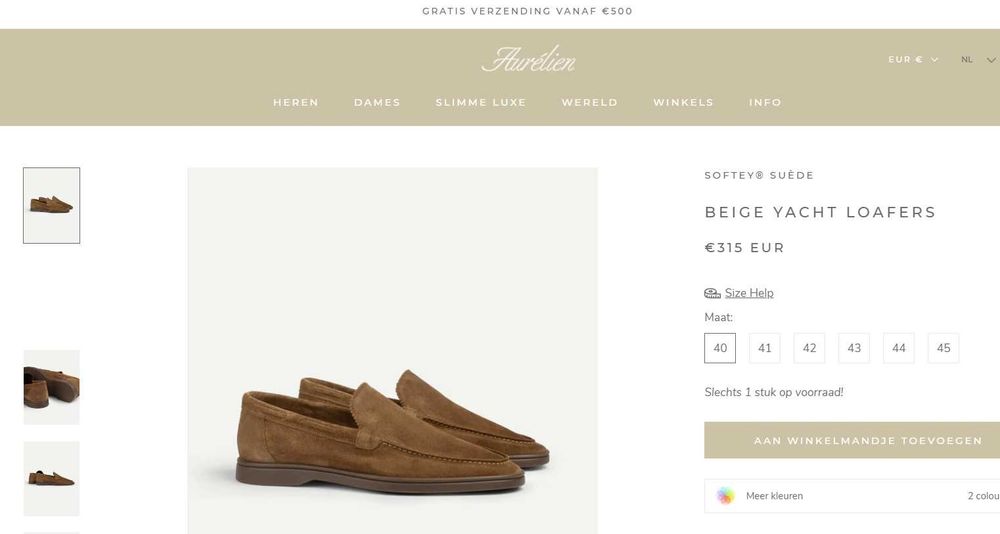Click the Size Help ruler icon
This screenshot has height=534, width=1000.
click(712, 293)
